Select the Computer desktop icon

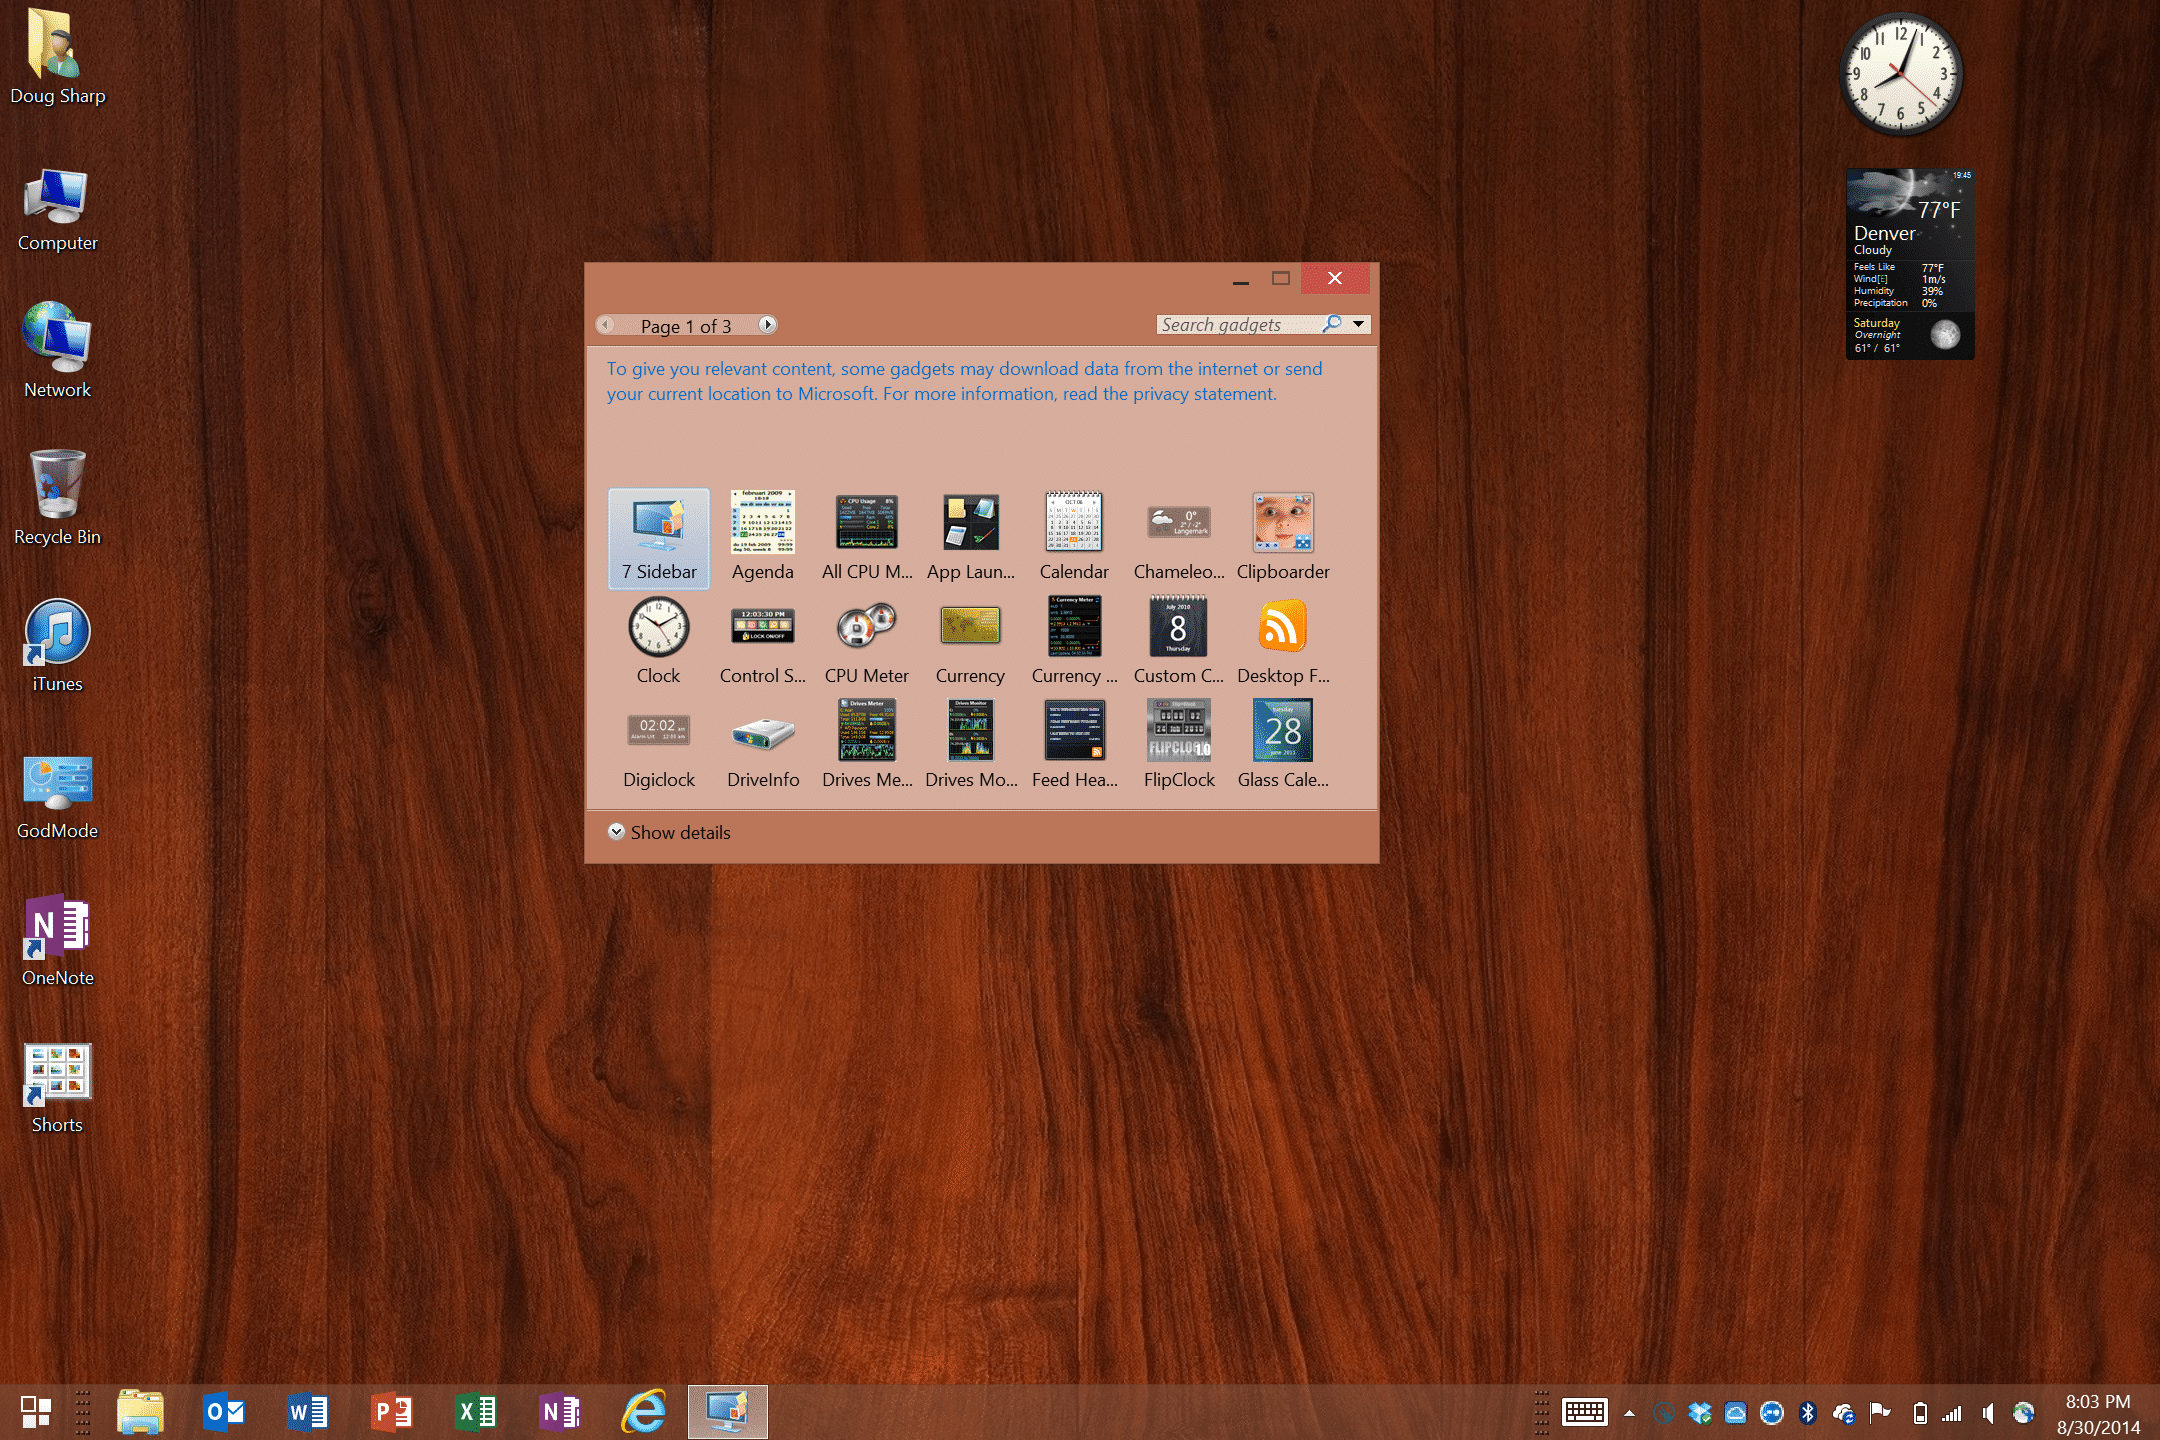58,210
